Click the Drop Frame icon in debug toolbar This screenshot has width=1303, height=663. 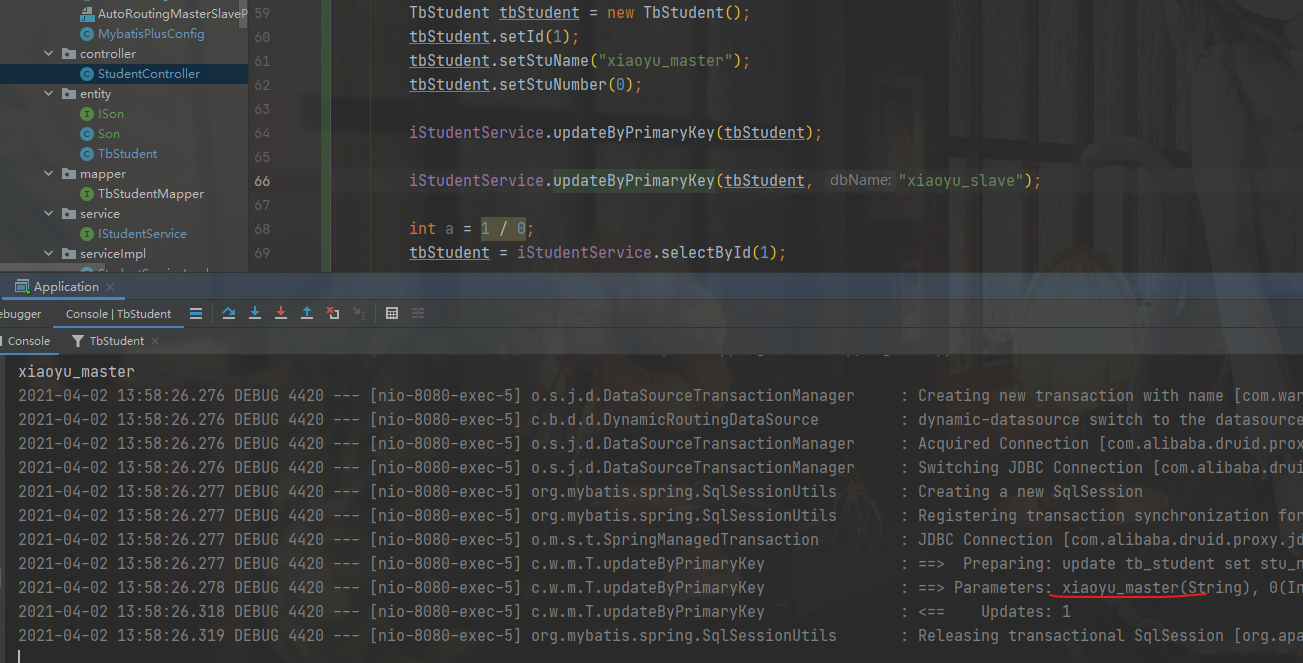333,313
